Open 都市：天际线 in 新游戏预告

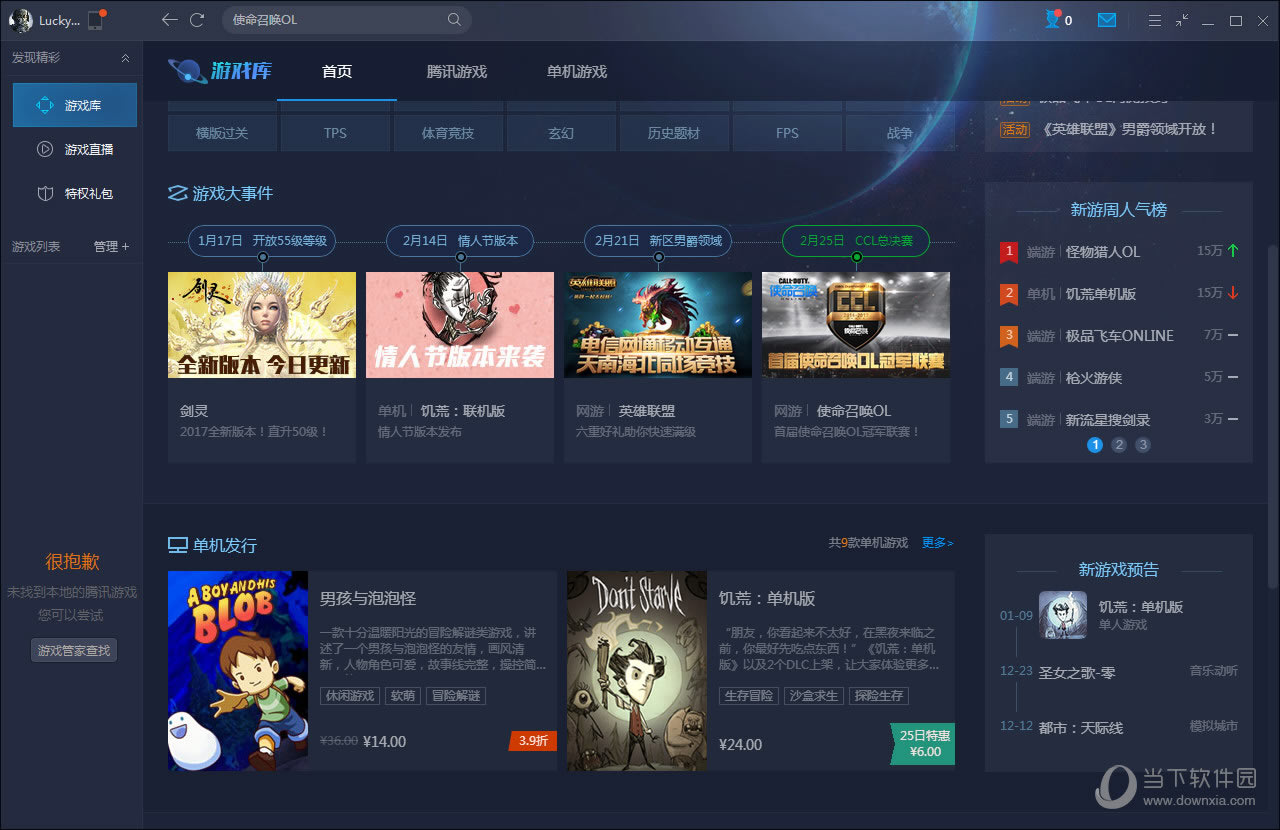click(1081, 728)
